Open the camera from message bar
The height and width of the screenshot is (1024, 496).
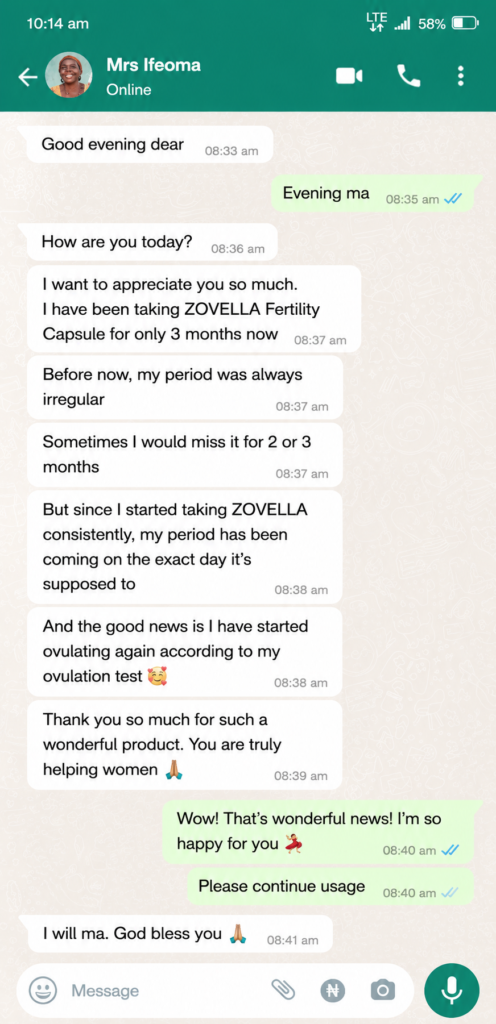pyautogui.click(x=382, y=991)
